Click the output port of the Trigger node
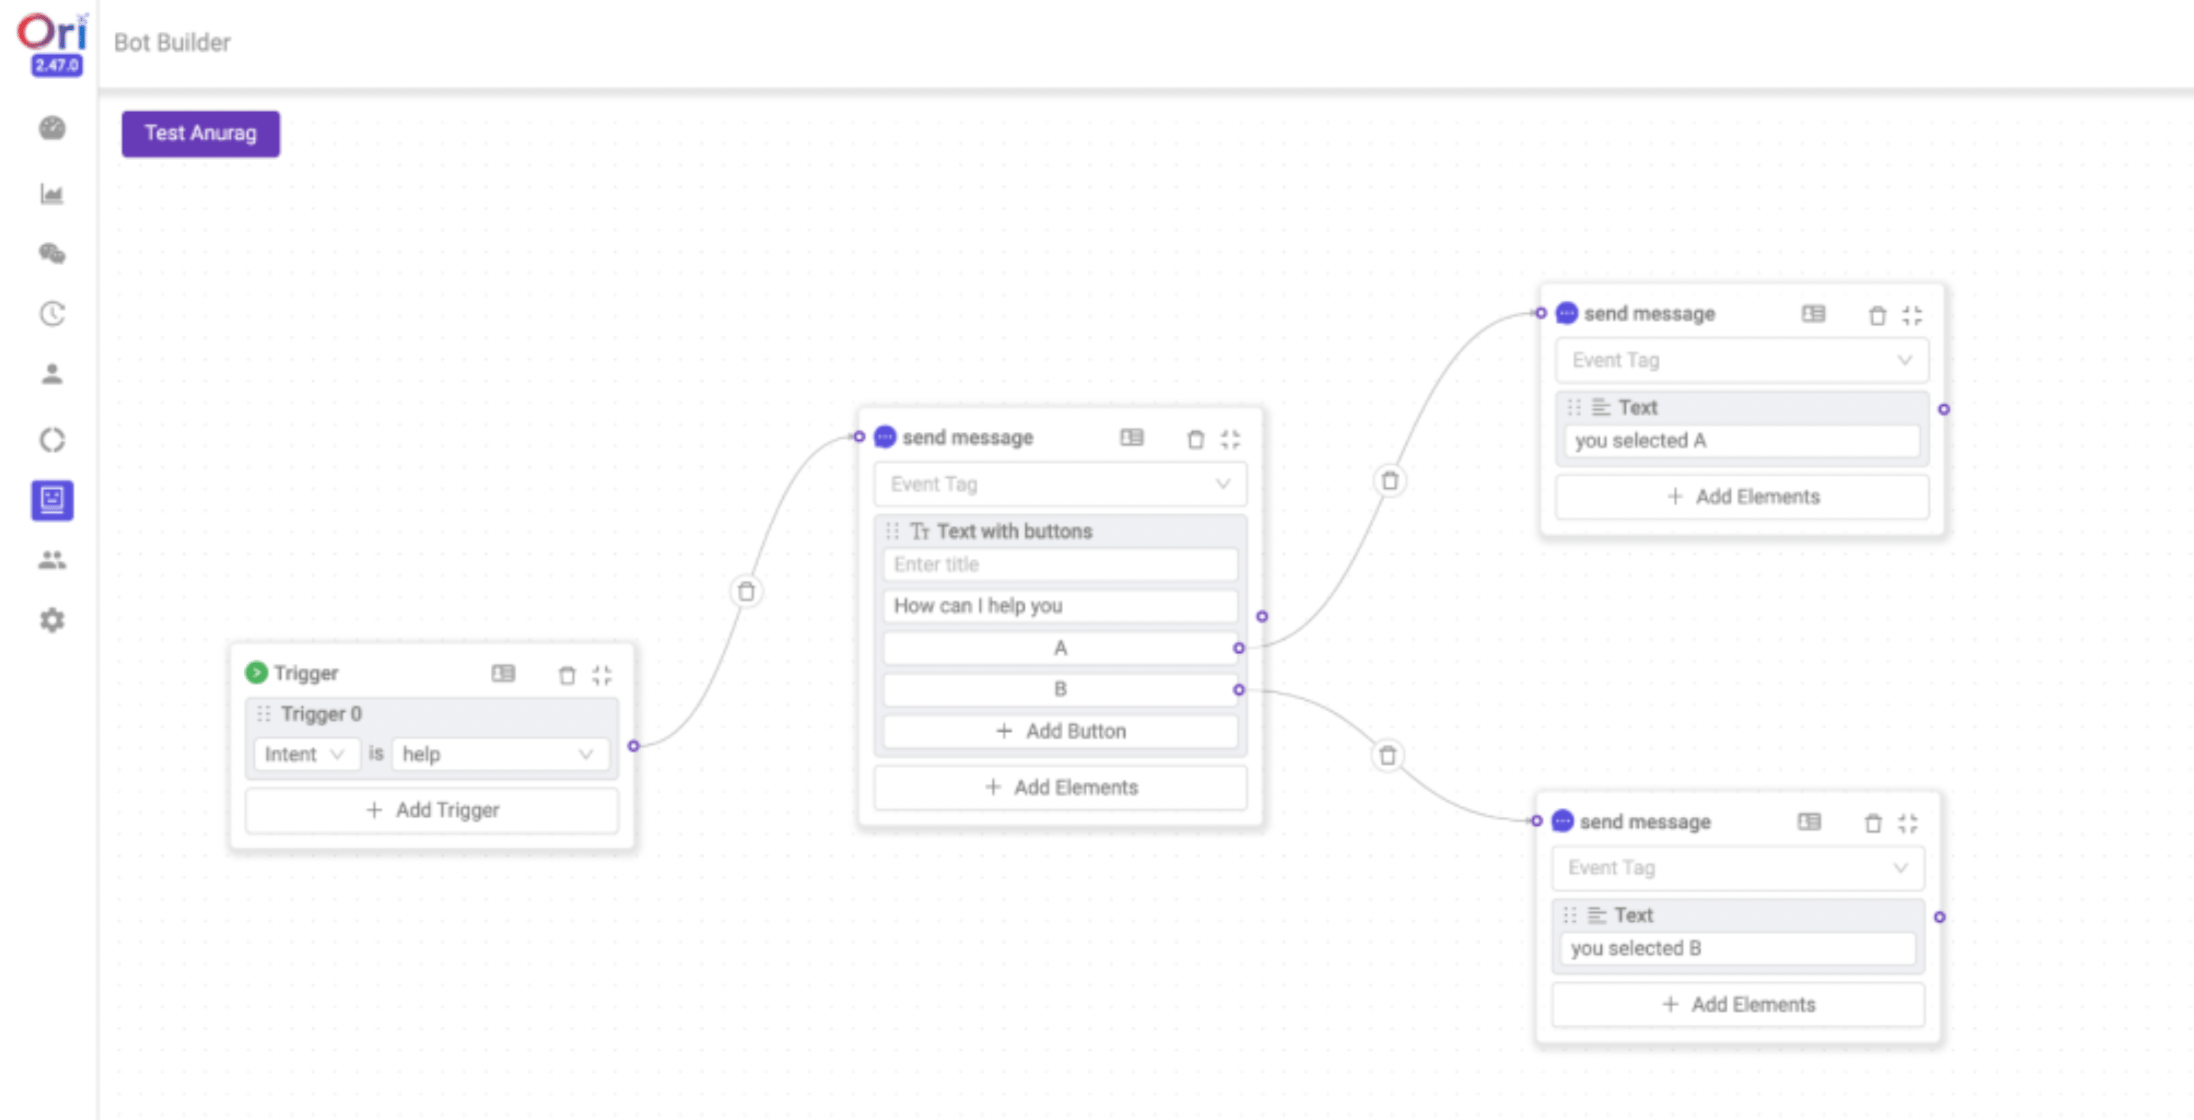The height and width of the screenshot is (1120, 2194). point(633,746)
